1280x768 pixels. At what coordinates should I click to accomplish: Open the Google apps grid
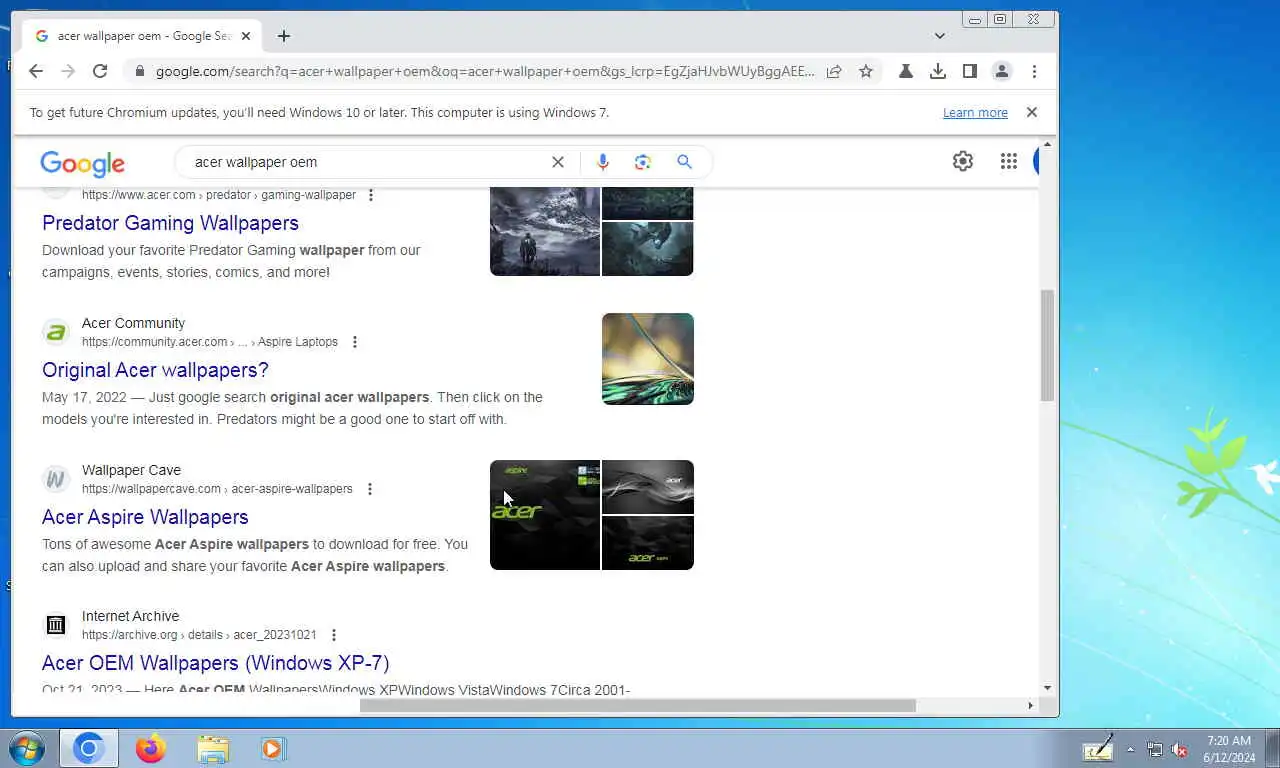(x=1009, y=161)
